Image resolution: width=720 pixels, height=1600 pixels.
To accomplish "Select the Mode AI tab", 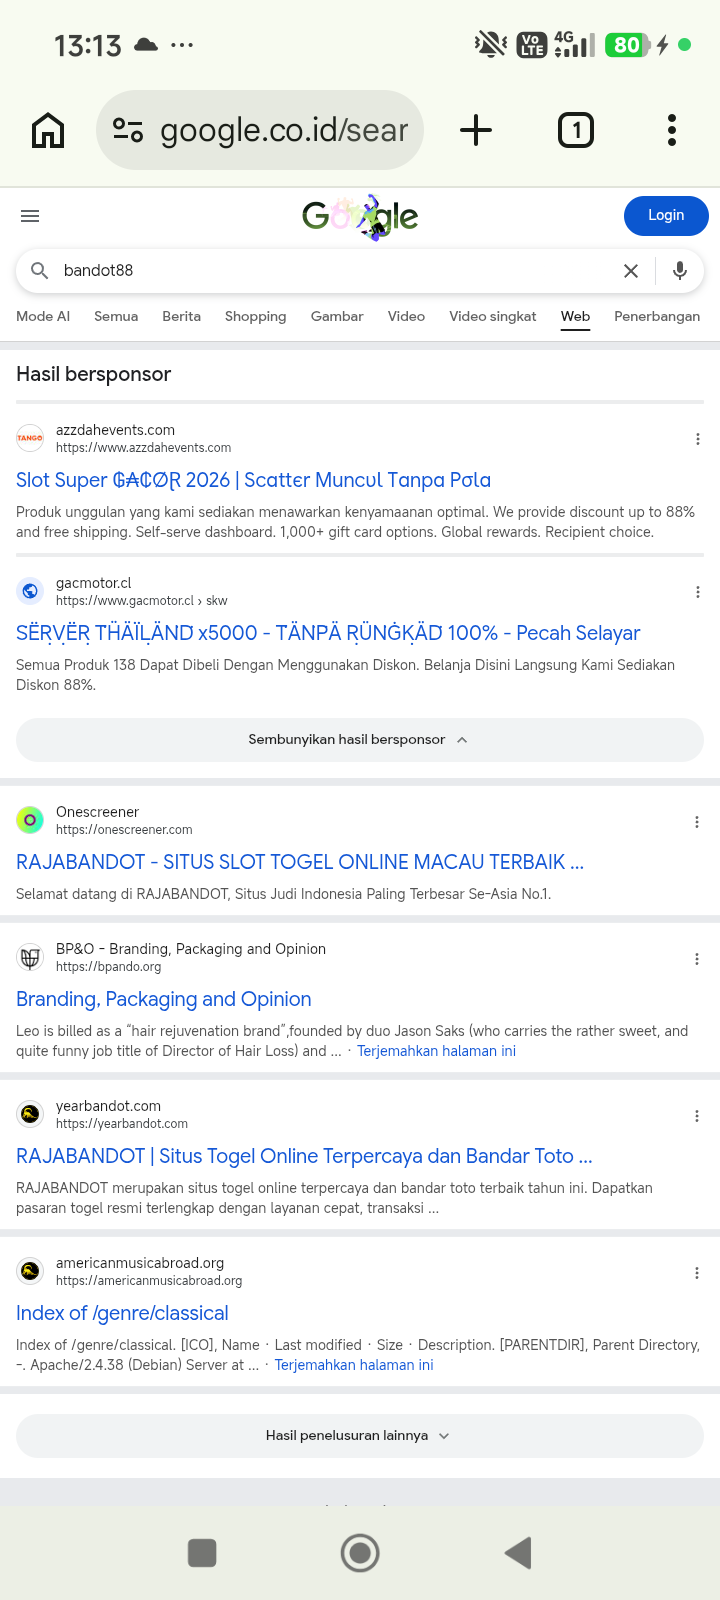I will pos(43,316).
